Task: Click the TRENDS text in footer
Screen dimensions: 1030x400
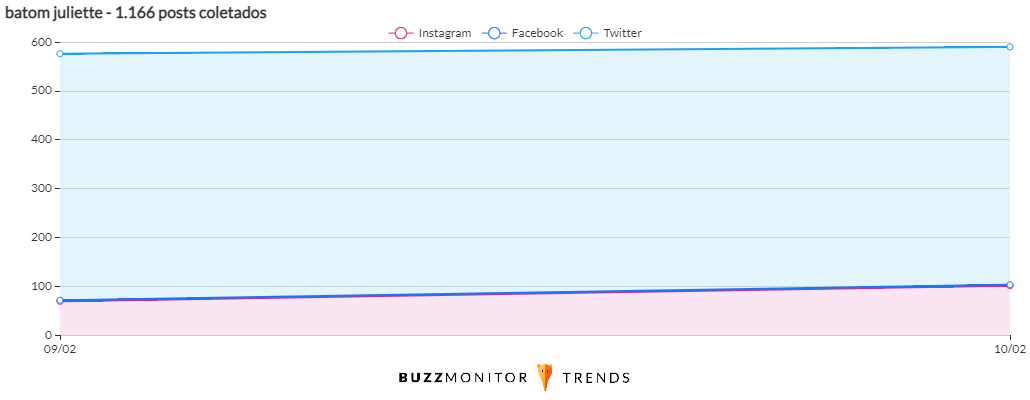Action: (x=596, y=378)
